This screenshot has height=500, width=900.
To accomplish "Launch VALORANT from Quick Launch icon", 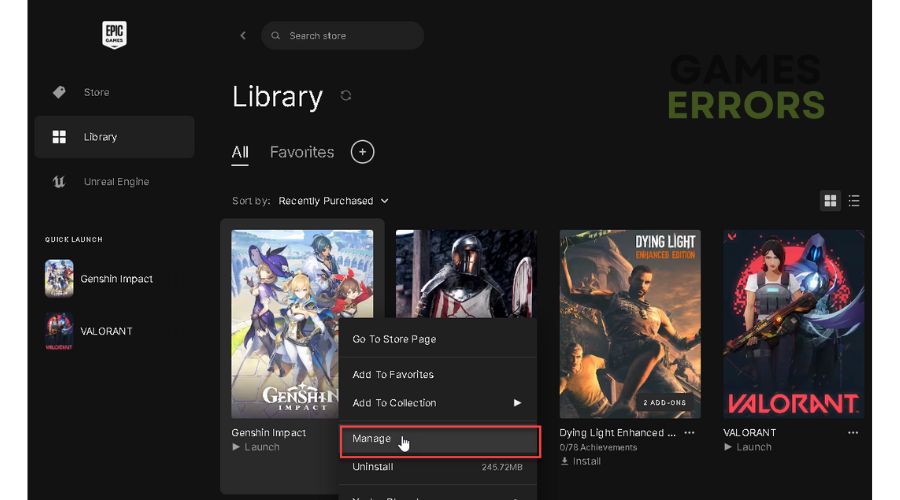I will (59, 331).
